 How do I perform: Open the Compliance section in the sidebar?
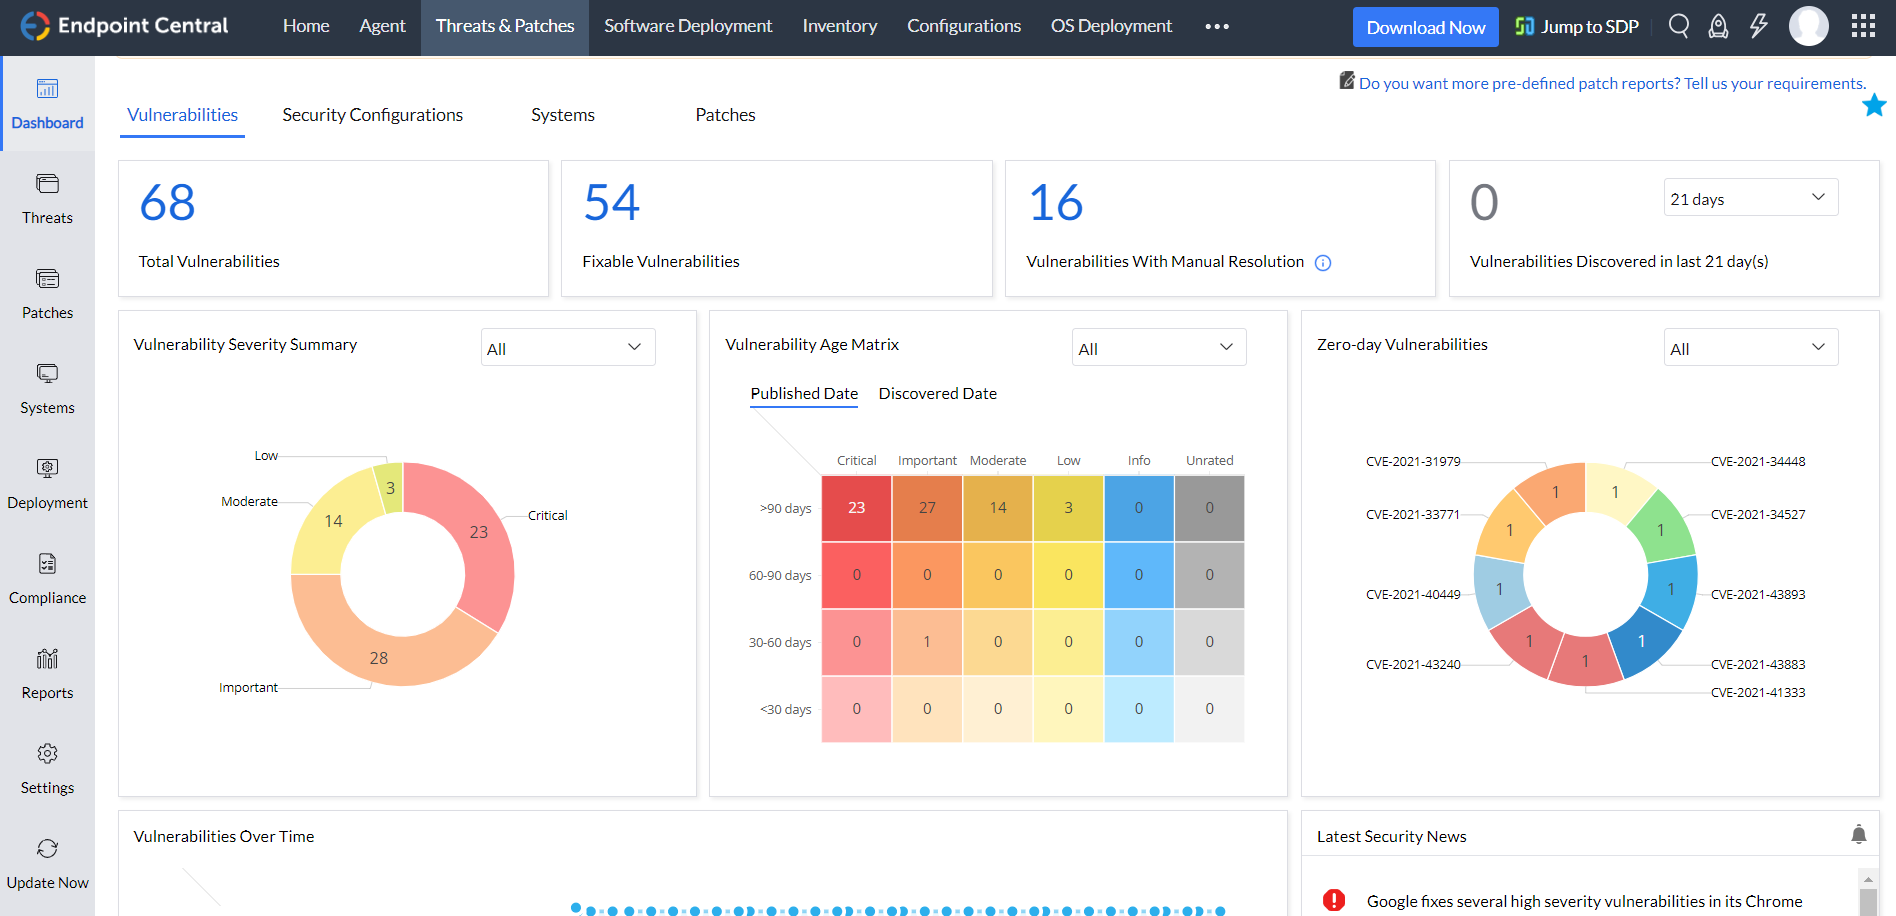click(47, 578)
